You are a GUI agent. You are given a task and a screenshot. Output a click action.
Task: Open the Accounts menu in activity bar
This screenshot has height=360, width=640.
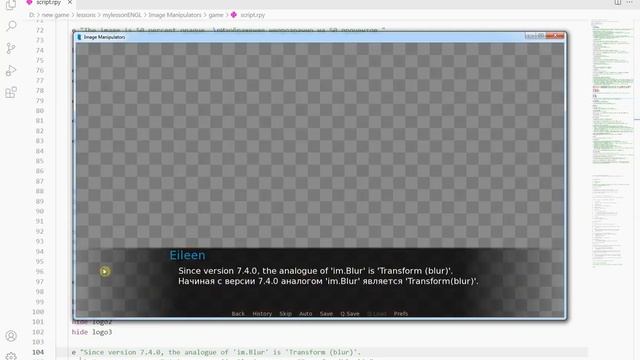(x=11, y=336)
